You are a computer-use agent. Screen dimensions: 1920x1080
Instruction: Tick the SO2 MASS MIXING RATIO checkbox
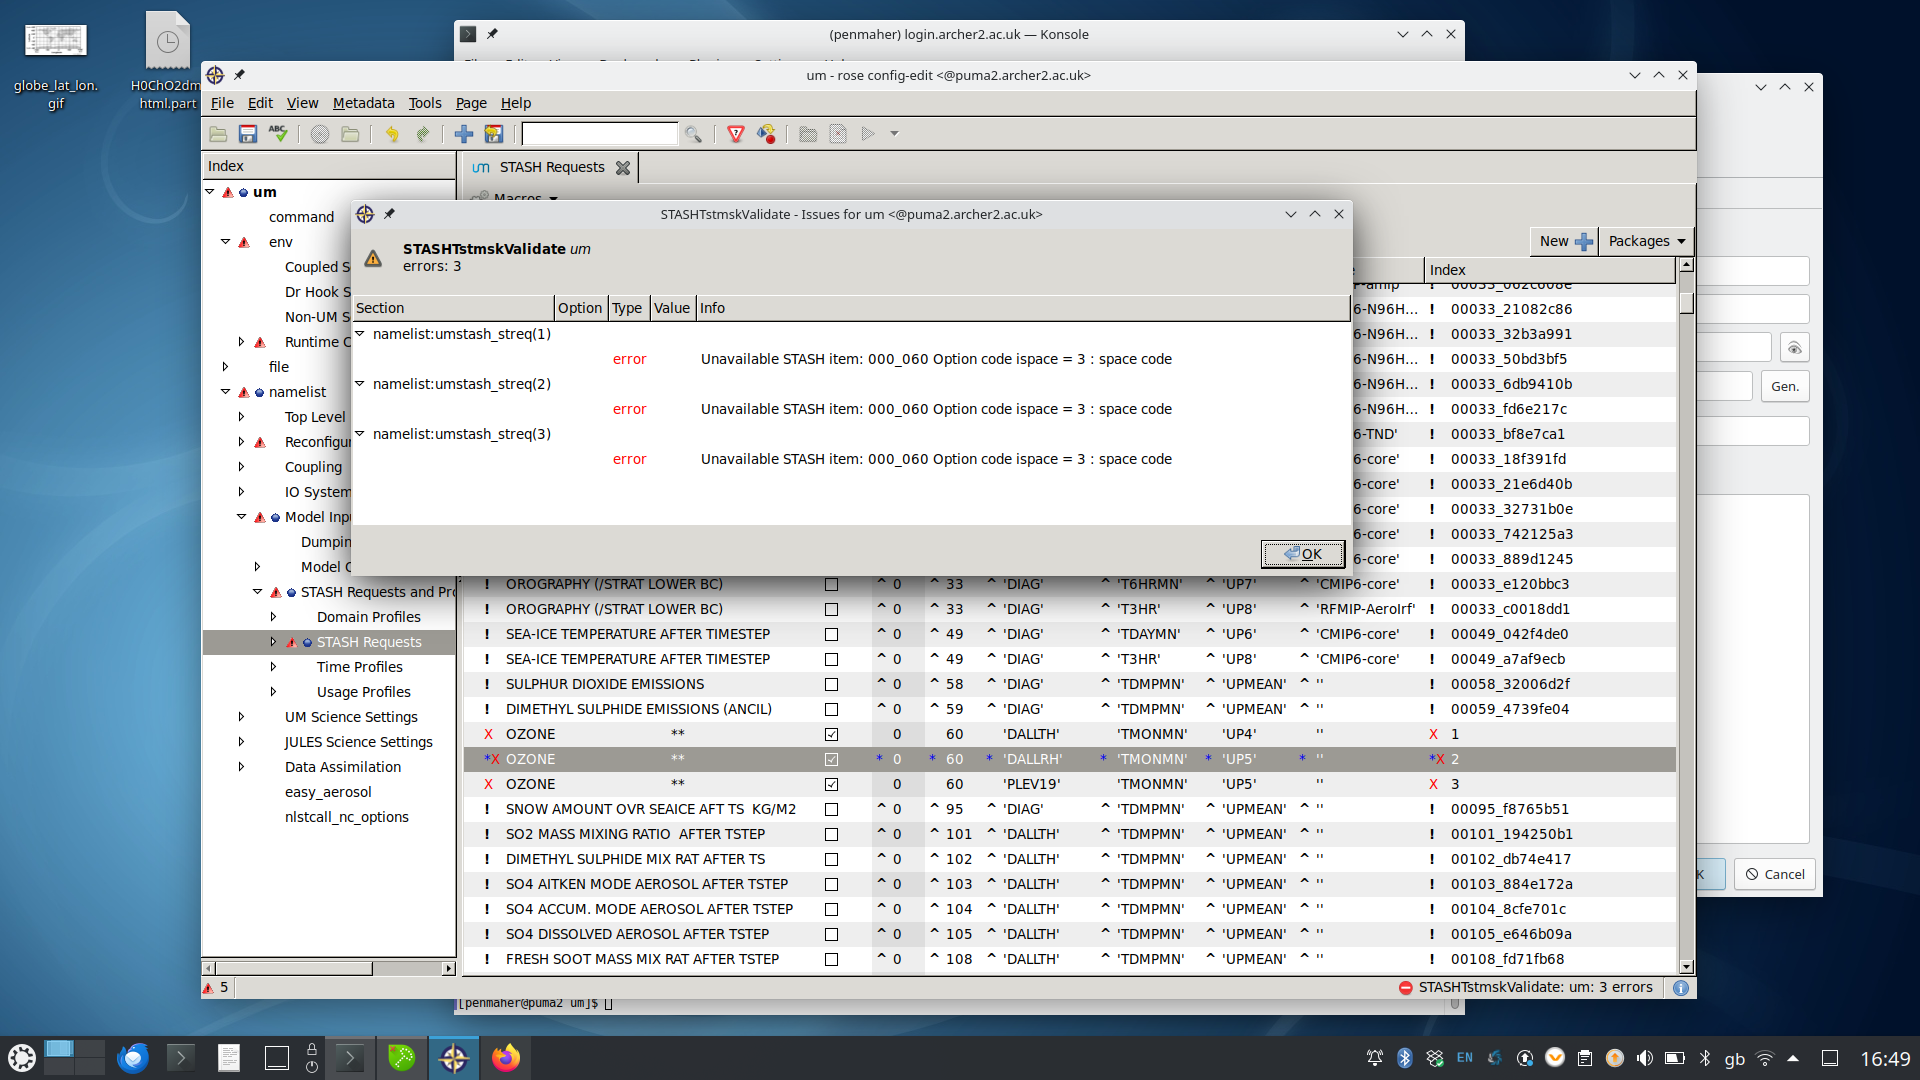point(831,834)
